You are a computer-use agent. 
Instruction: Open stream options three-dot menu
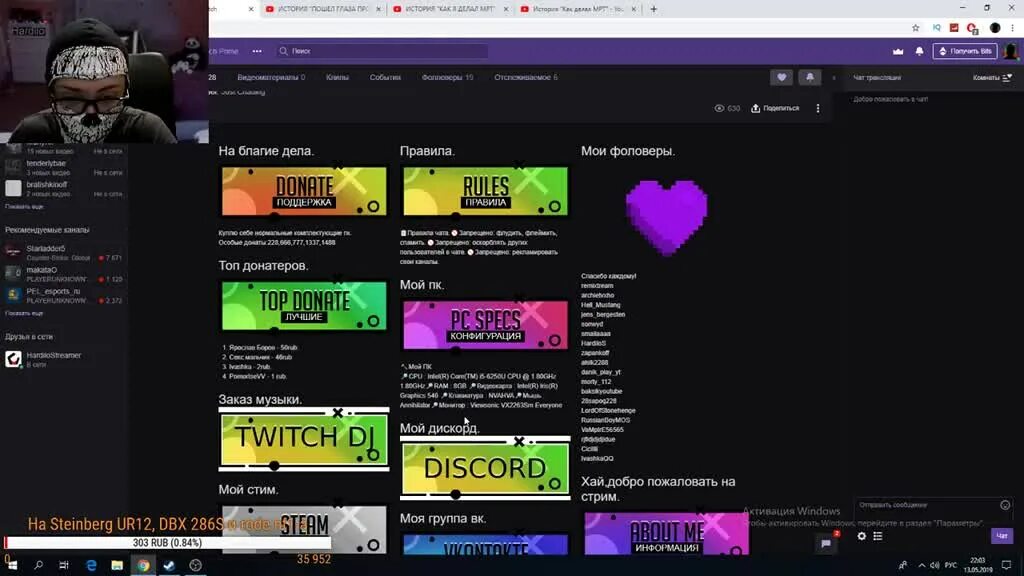click(x=818, y=108)
